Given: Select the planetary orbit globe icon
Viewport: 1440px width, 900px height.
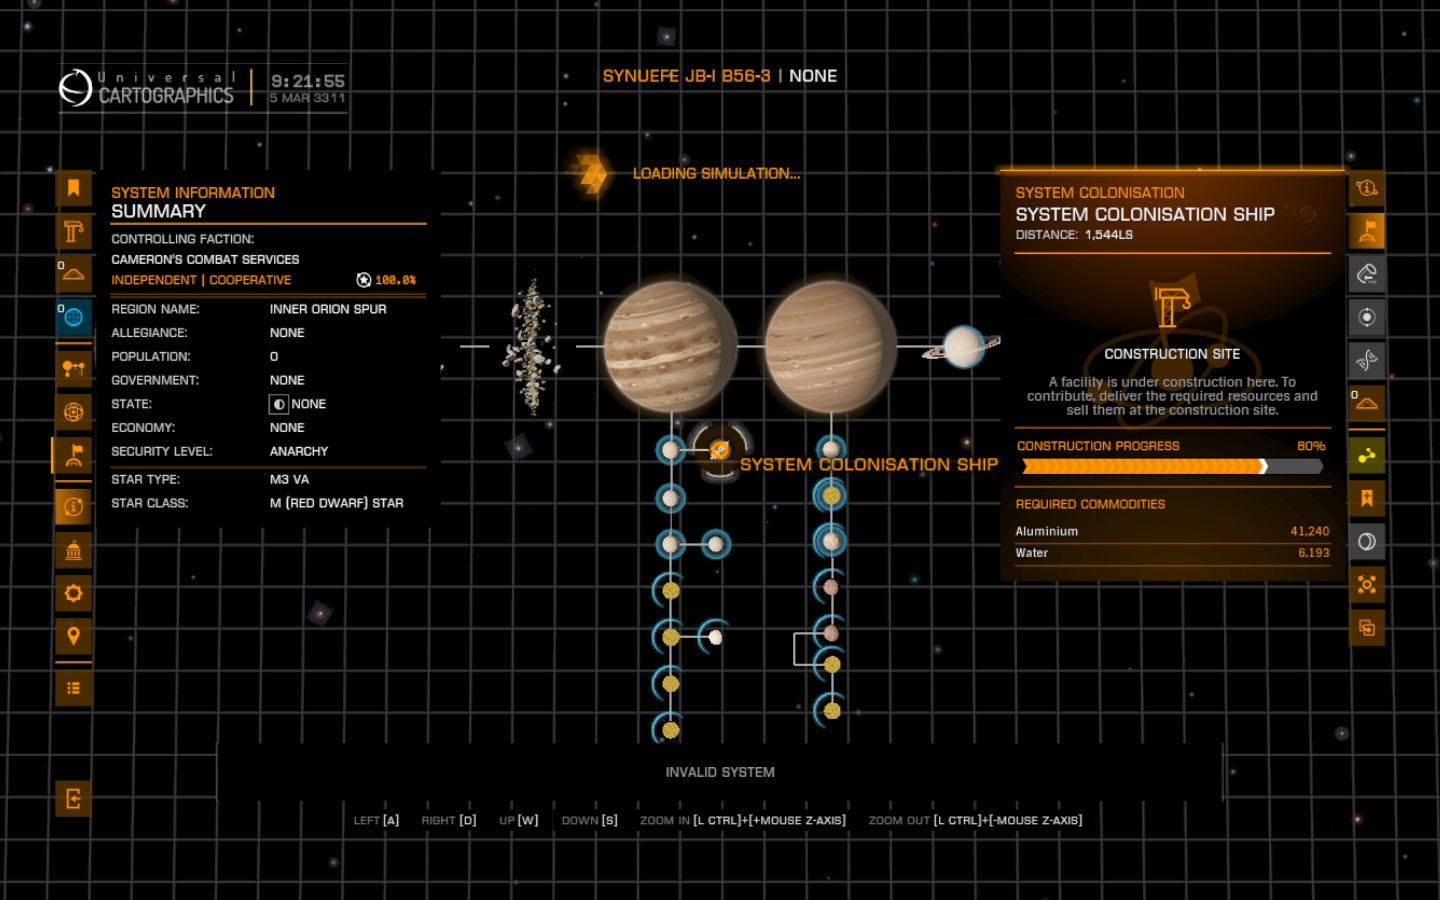Looking at the screenshot, I should click(73, 411).
